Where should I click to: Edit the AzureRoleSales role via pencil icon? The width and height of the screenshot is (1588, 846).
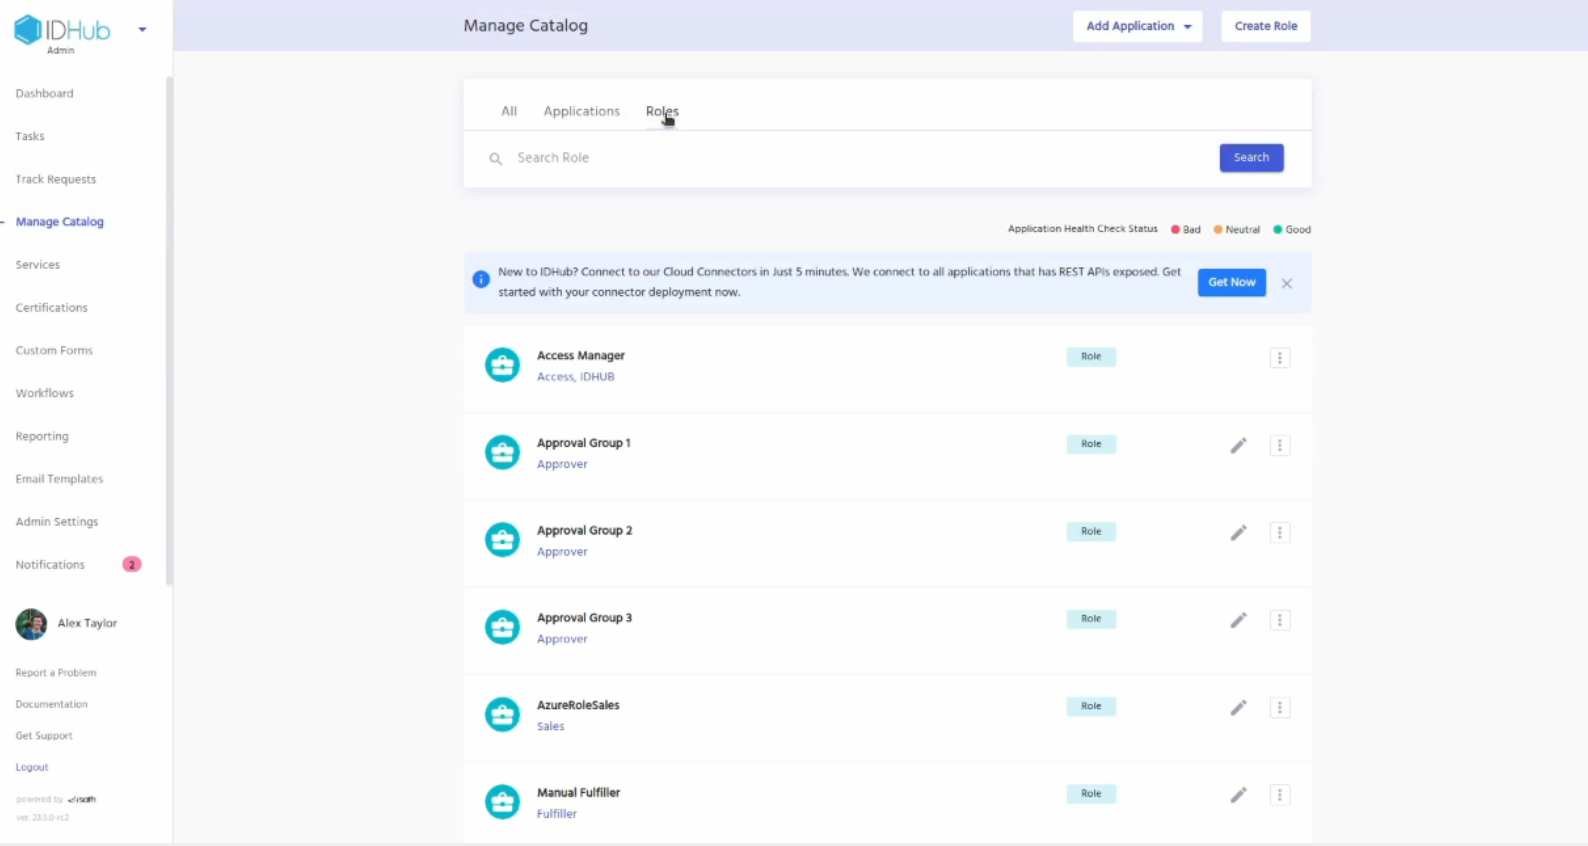point(1238,708)
